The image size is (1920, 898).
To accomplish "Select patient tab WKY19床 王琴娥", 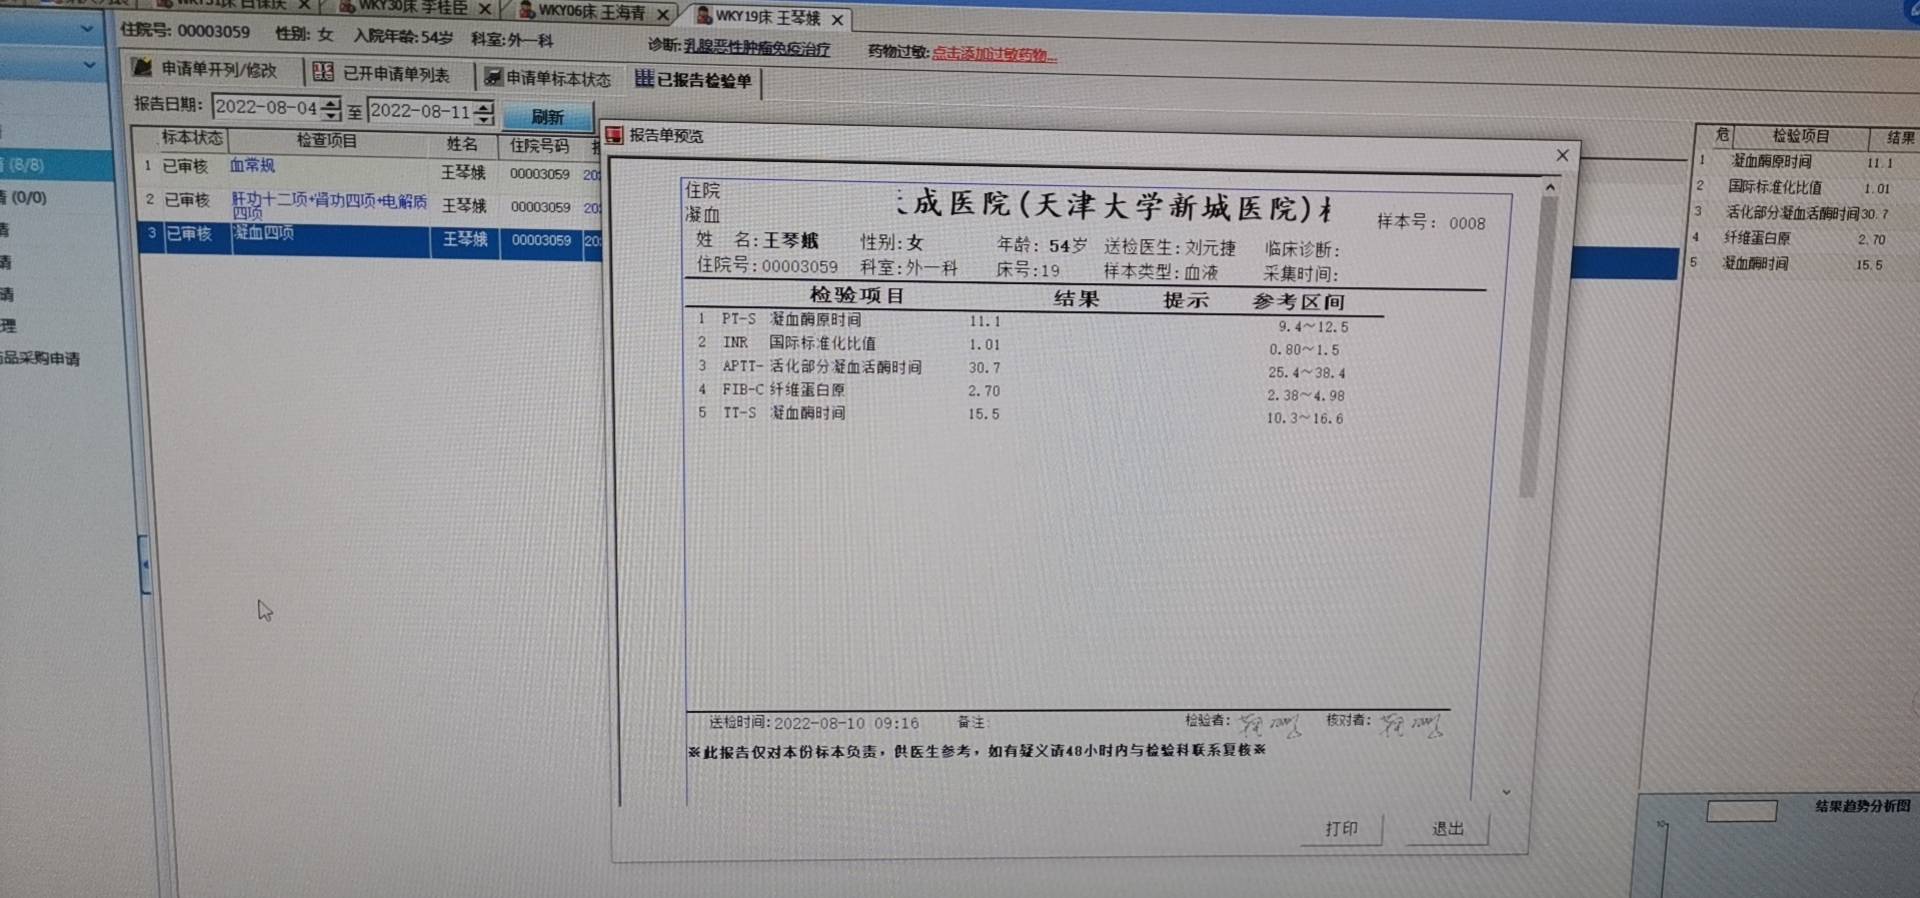I will coord(768,17).
